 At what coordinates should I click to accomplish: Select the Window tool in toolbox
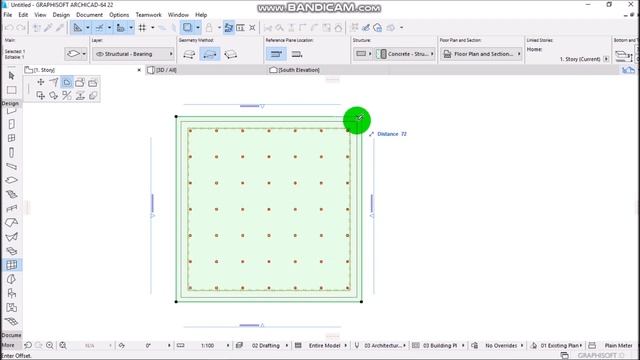pyautogui.click(x=11, y=138)
